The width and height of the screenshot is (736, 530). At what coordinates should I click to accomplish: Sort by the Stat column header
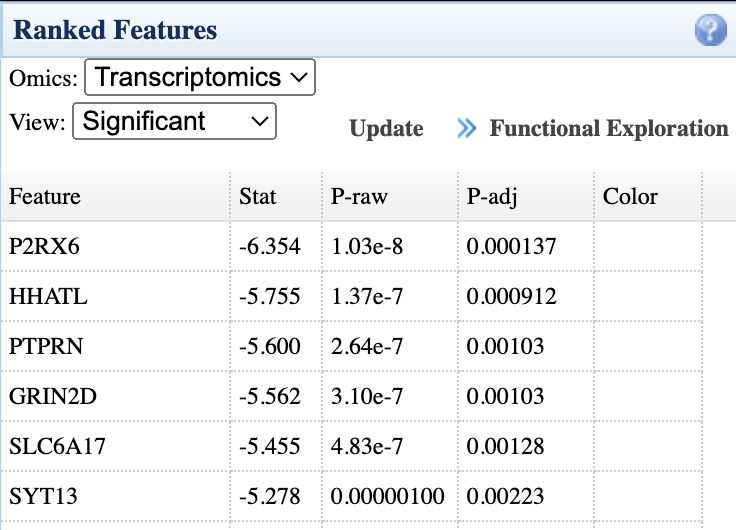tap(258, 197)
